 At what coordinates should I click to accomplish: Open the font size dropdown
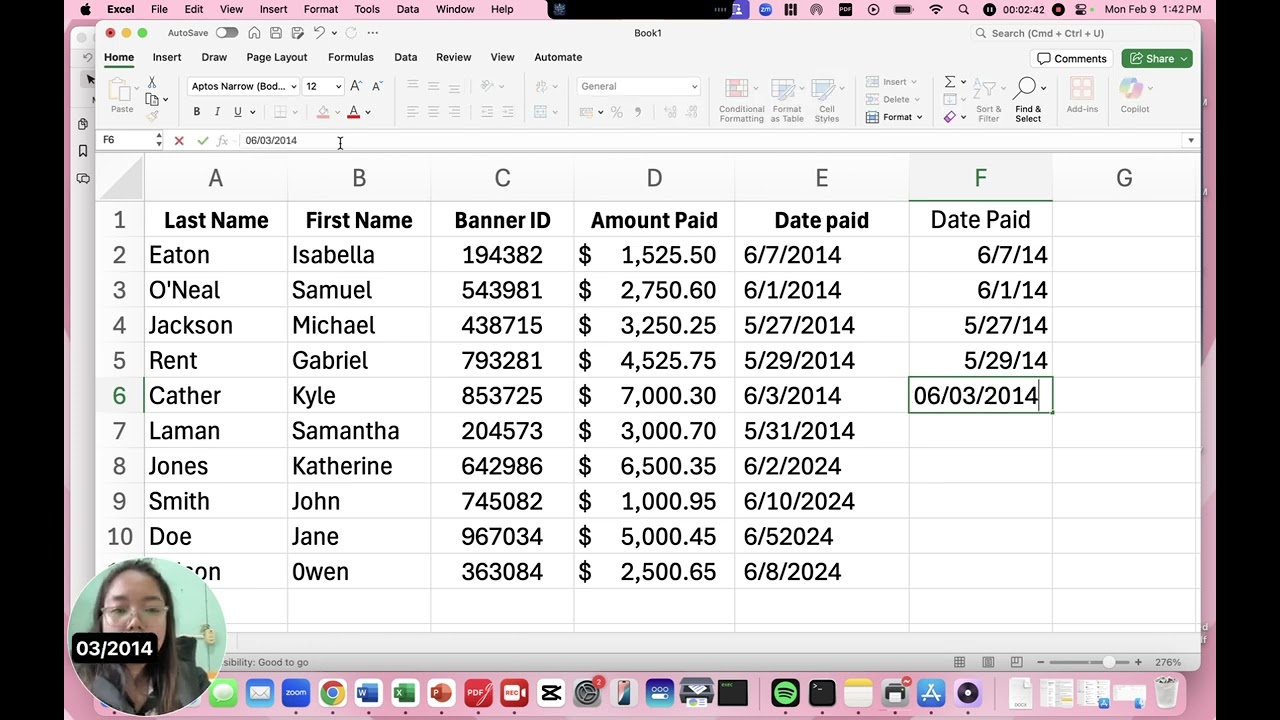(338, 86)
